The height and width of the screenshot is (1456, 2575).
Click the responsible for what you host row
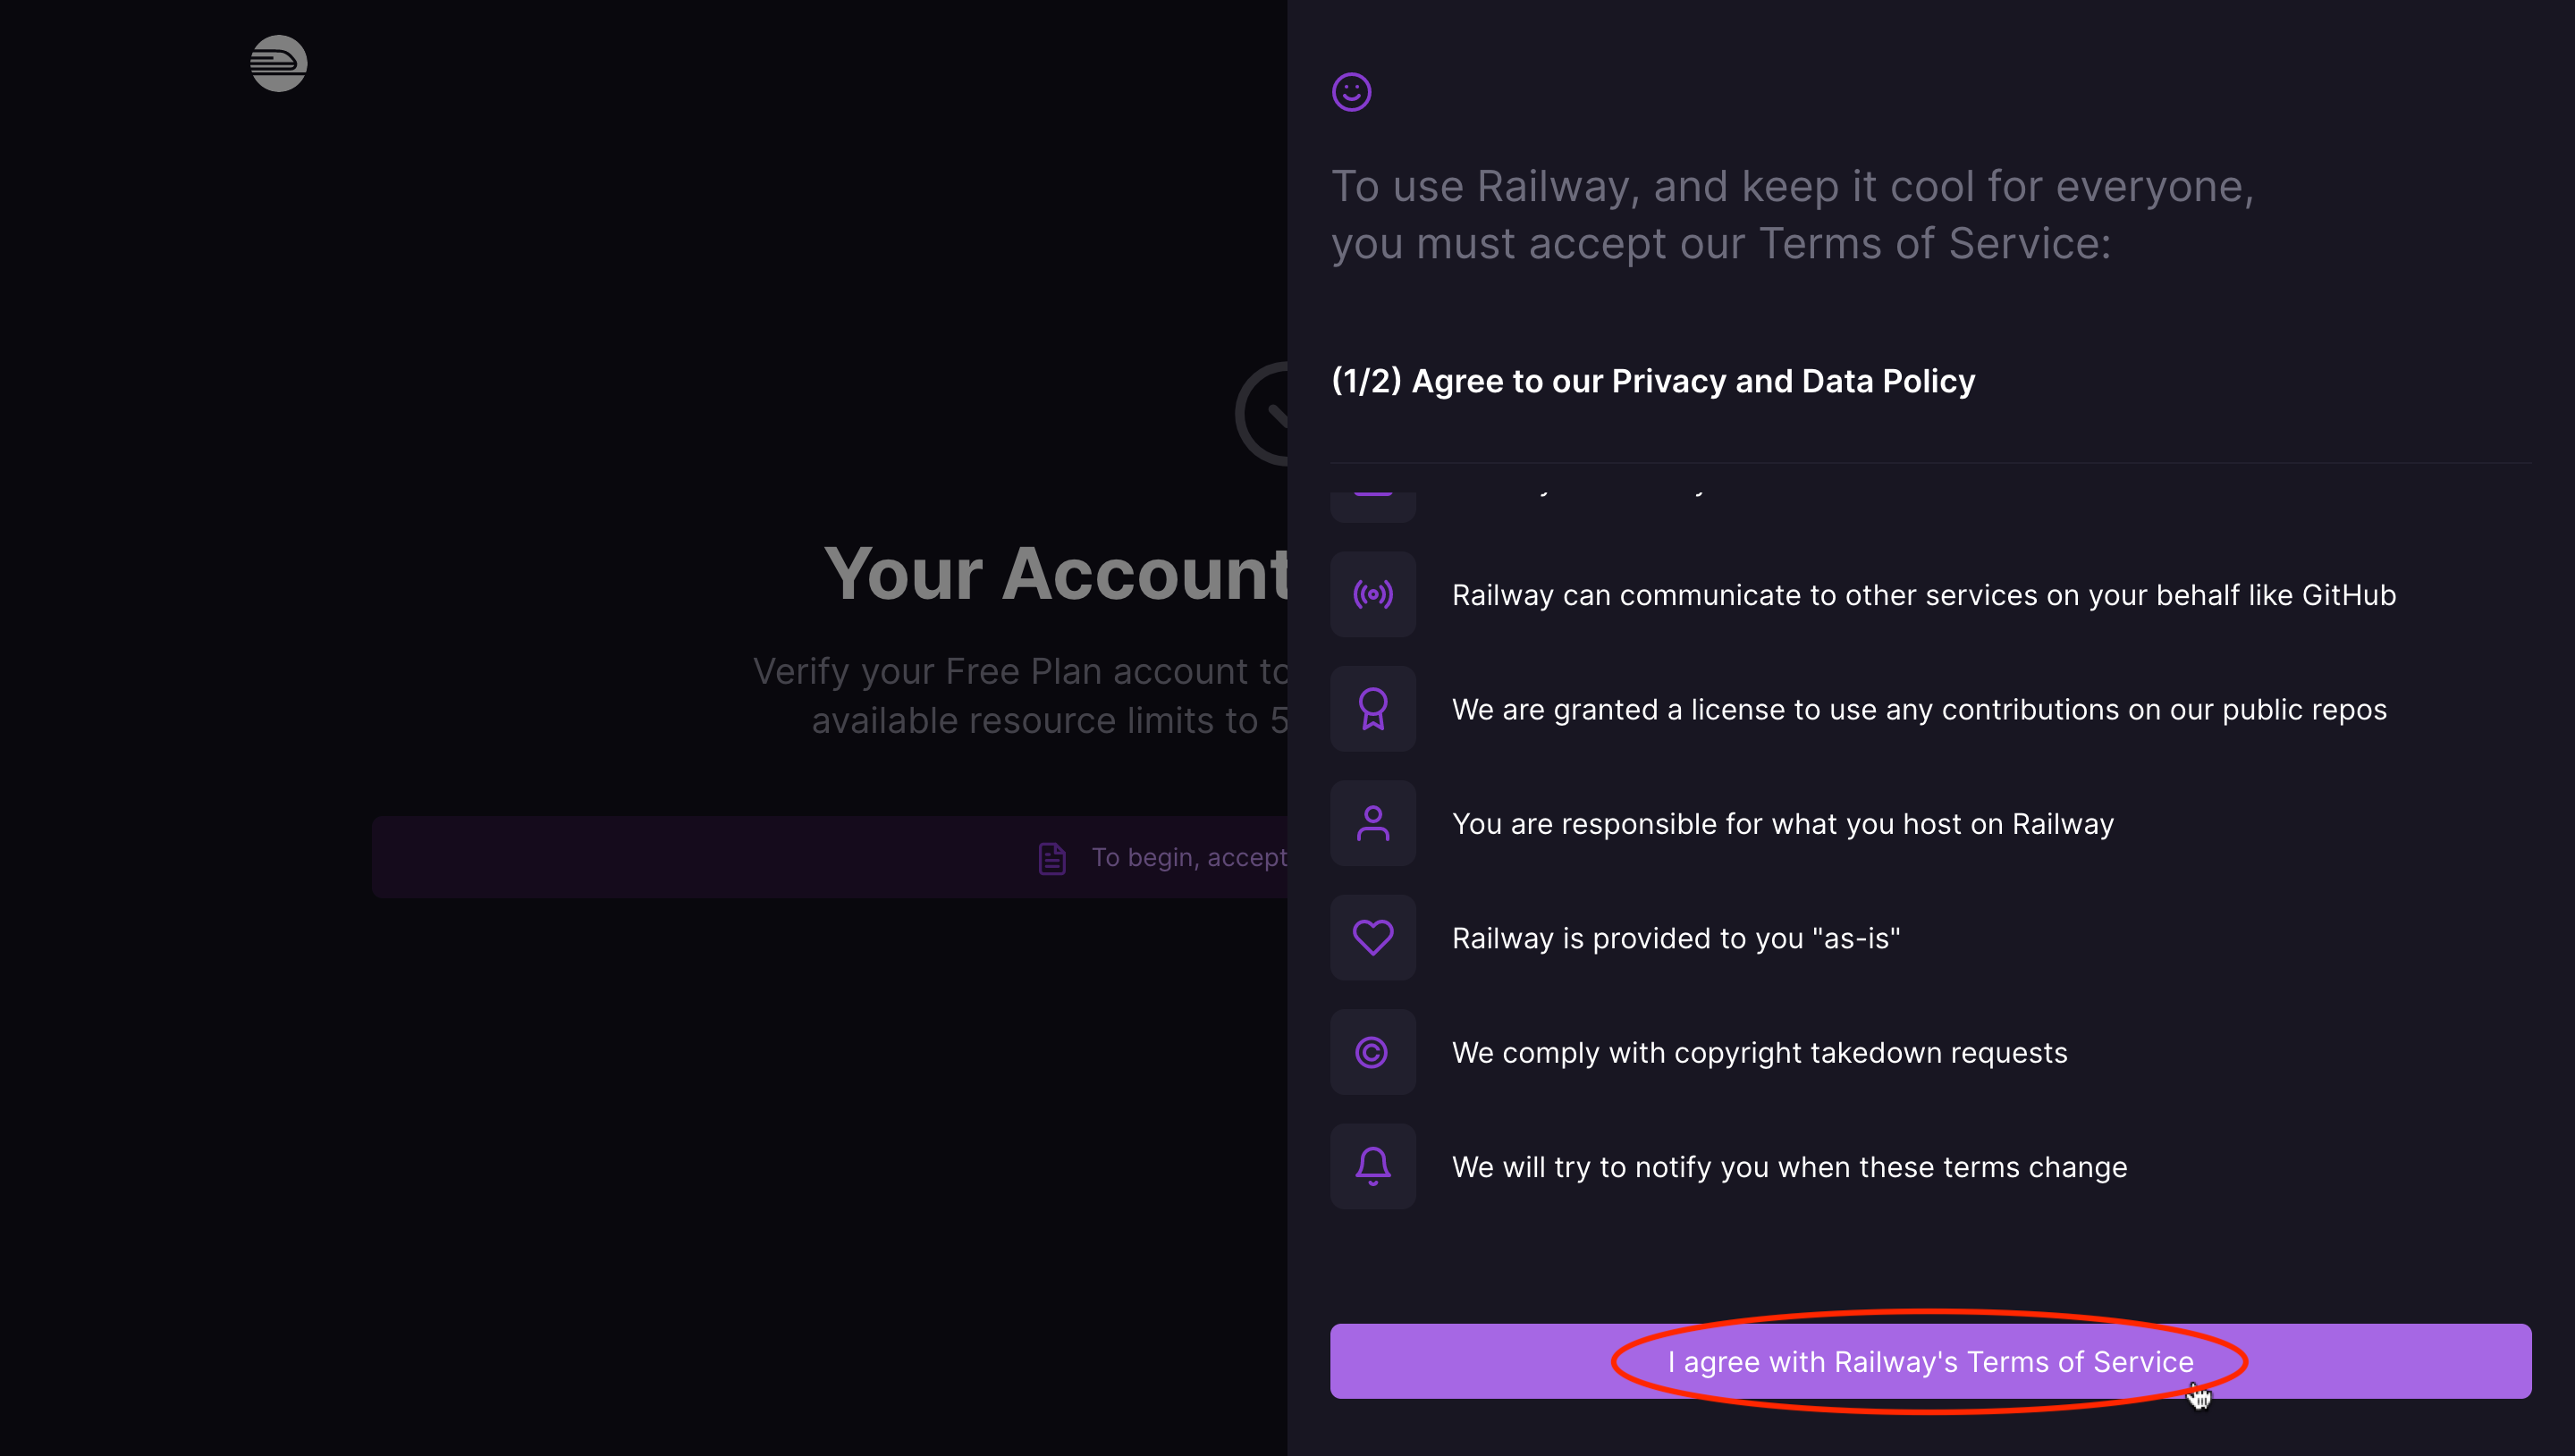click(x=1782, y=823)
